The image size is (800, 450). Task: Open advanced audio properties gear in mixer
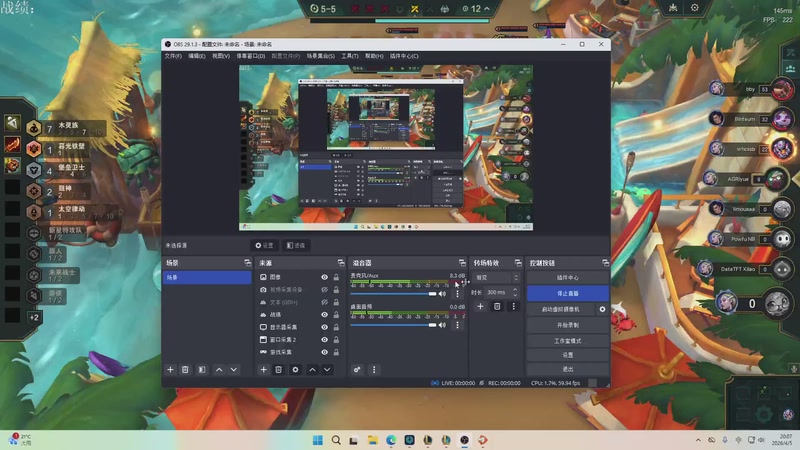click(357, 369)
